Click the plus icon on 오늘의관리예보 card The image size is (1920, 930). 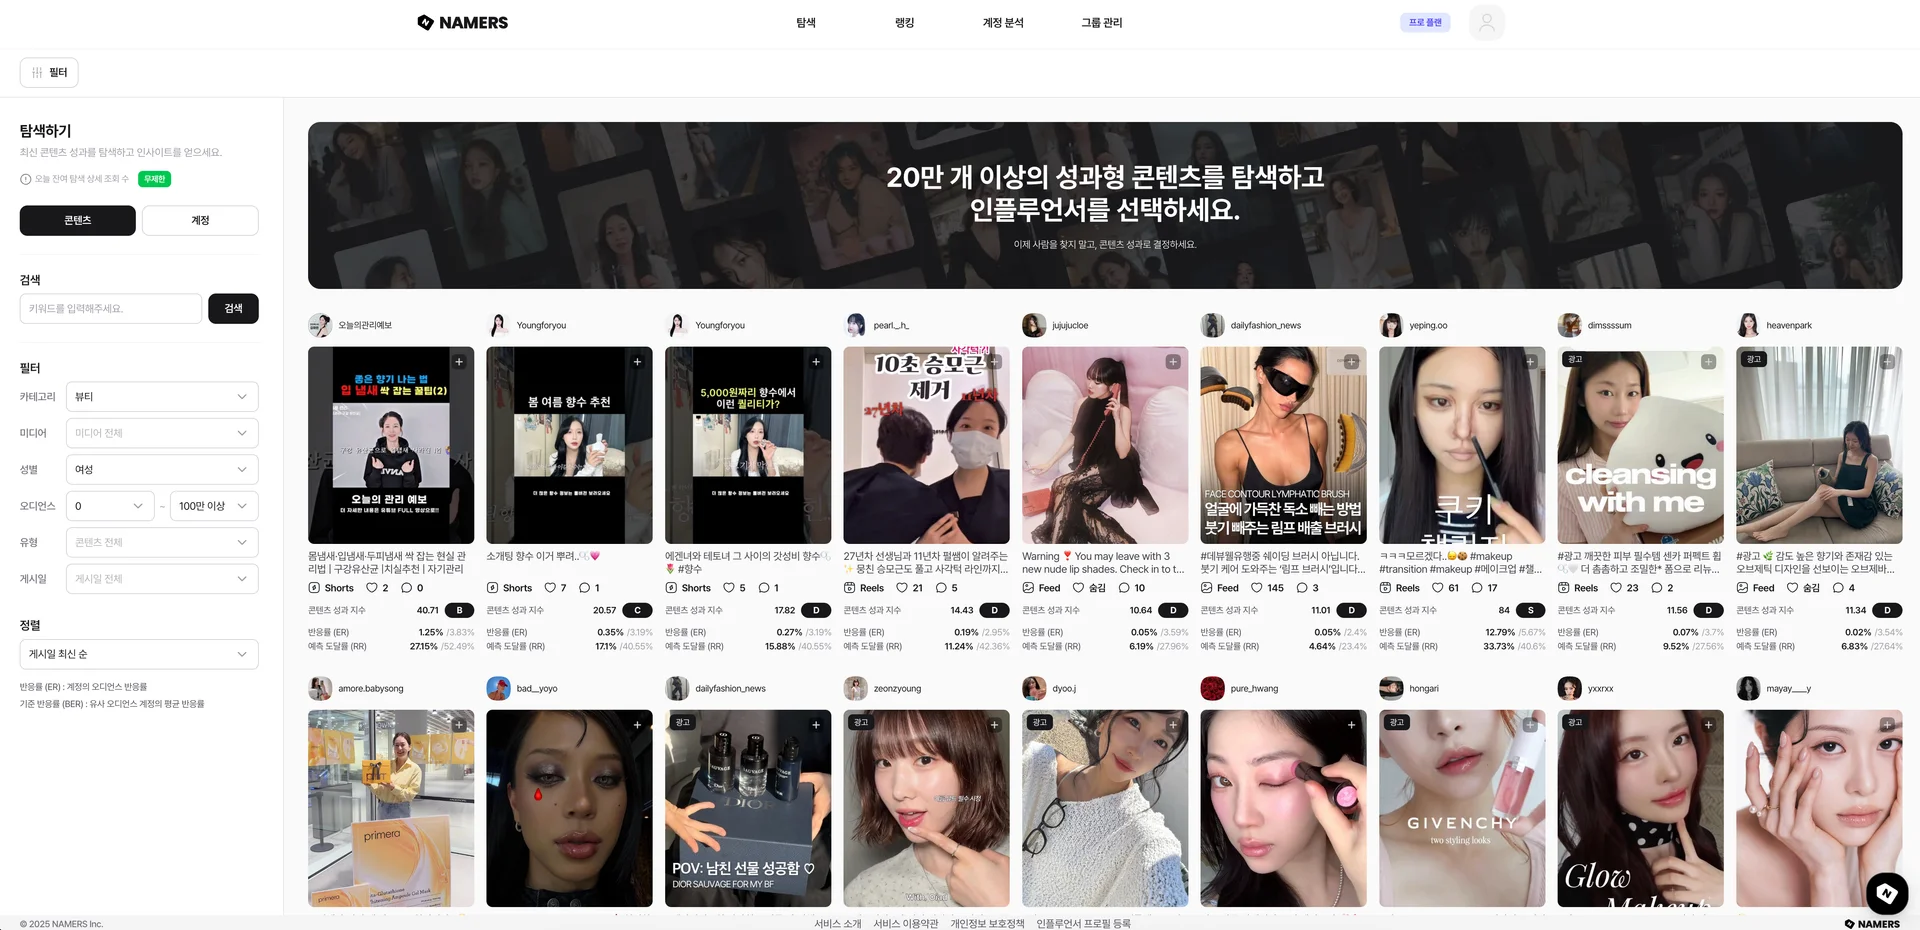(459, 362)
